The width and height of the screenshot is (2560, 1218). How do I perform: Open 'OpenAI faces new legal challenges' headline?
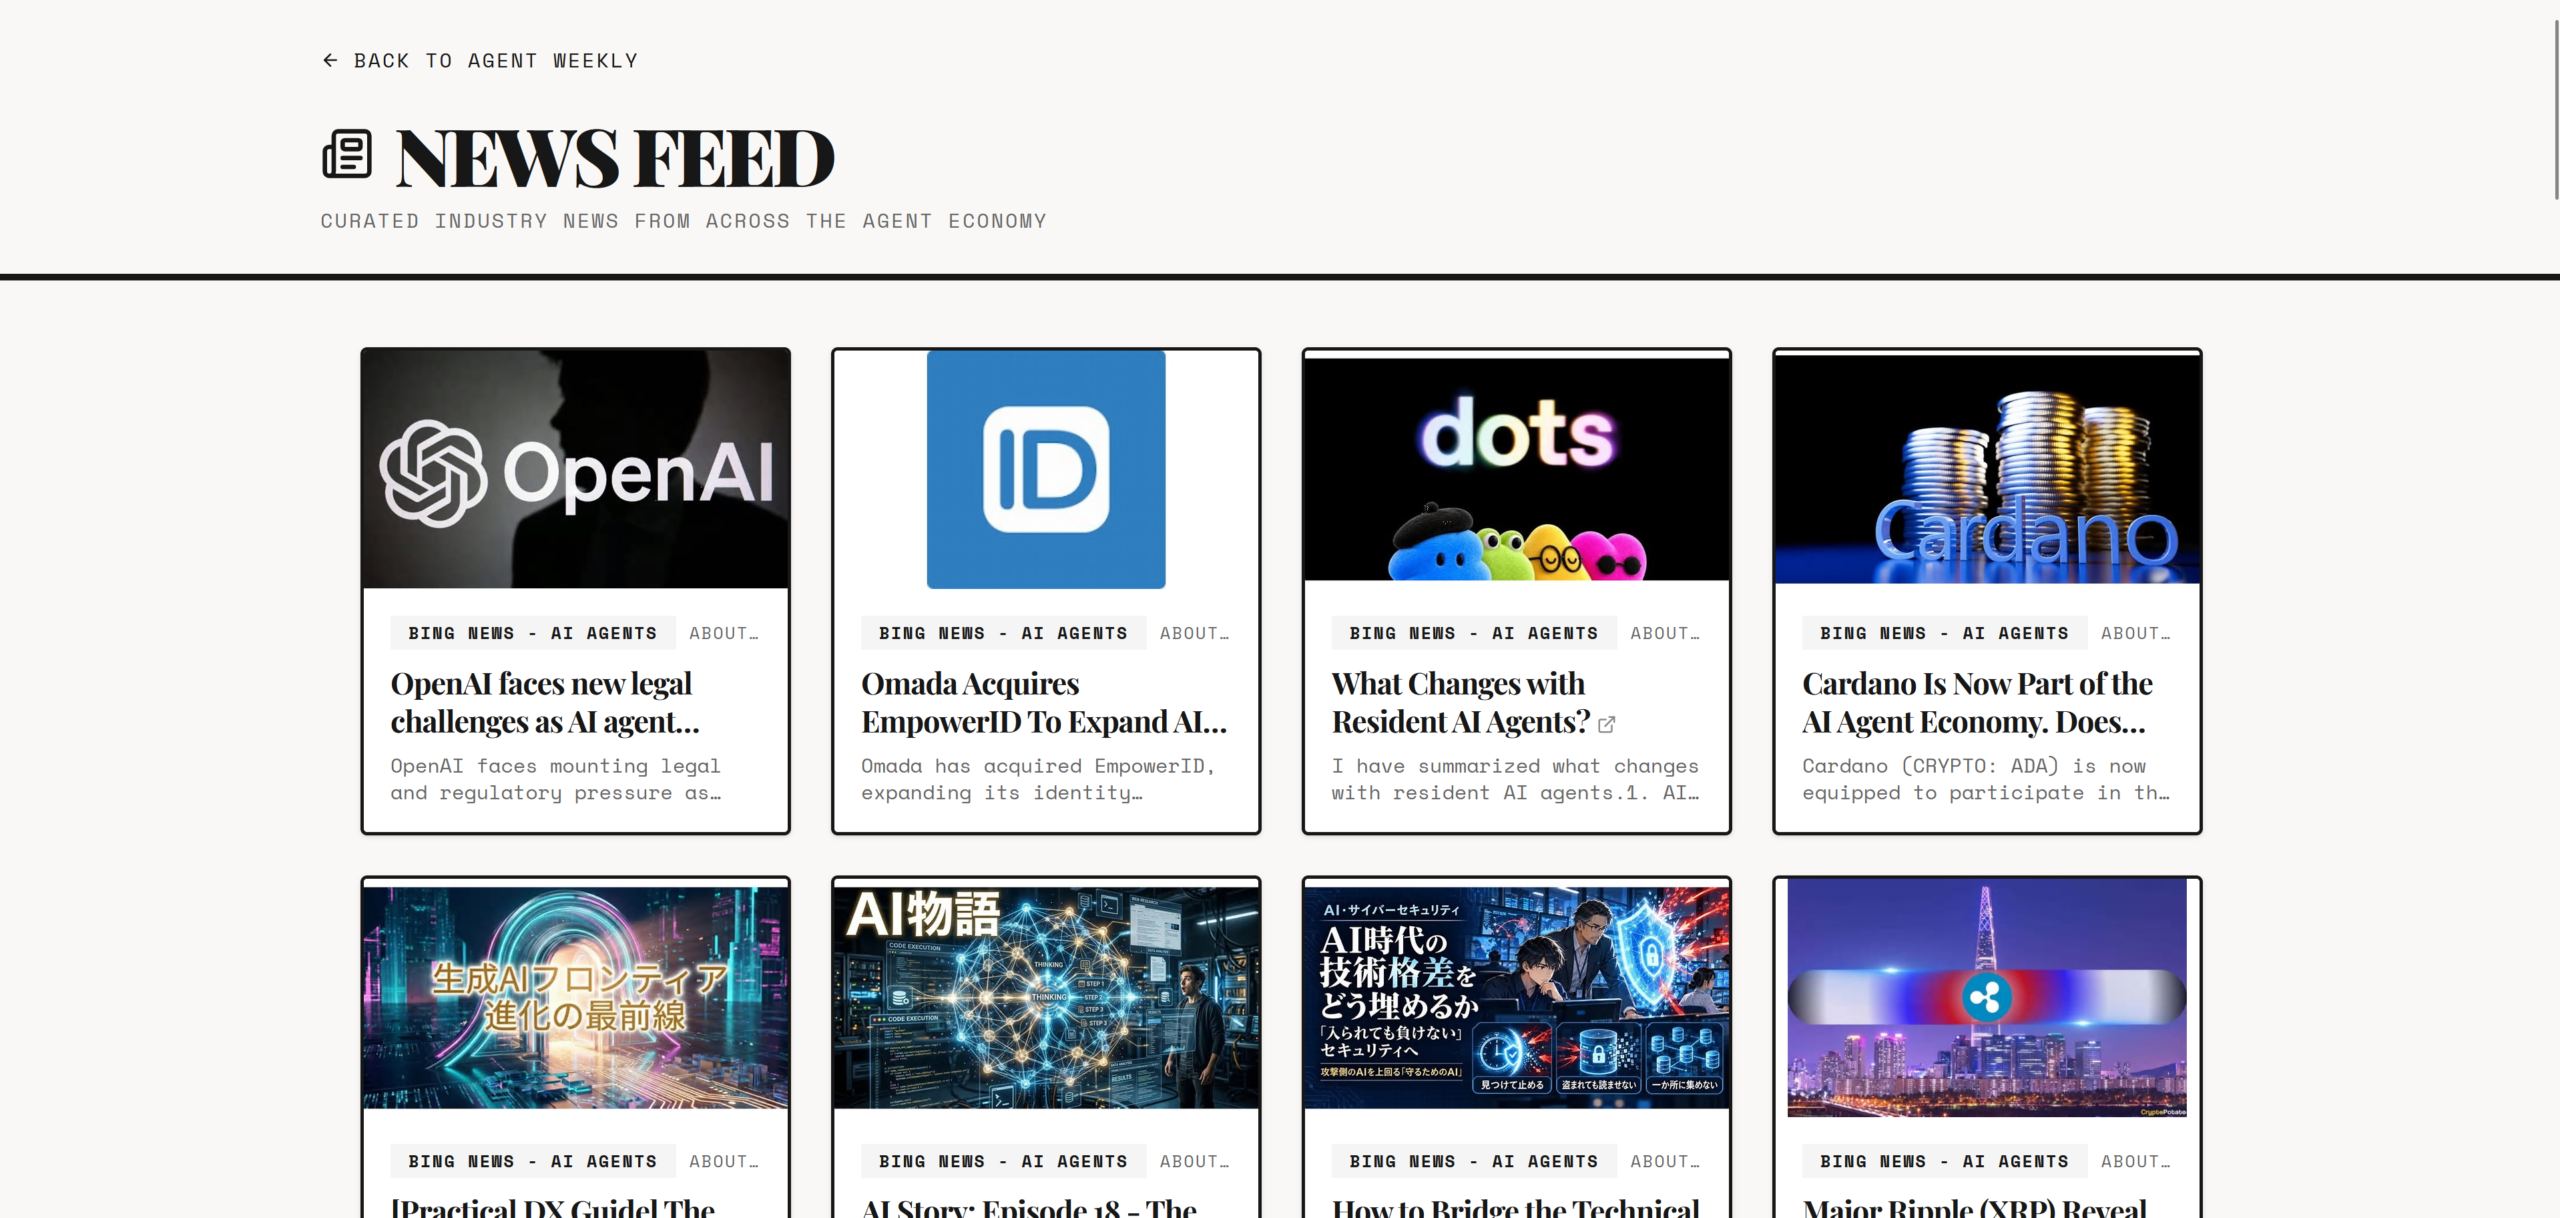[x=545, y=702]
